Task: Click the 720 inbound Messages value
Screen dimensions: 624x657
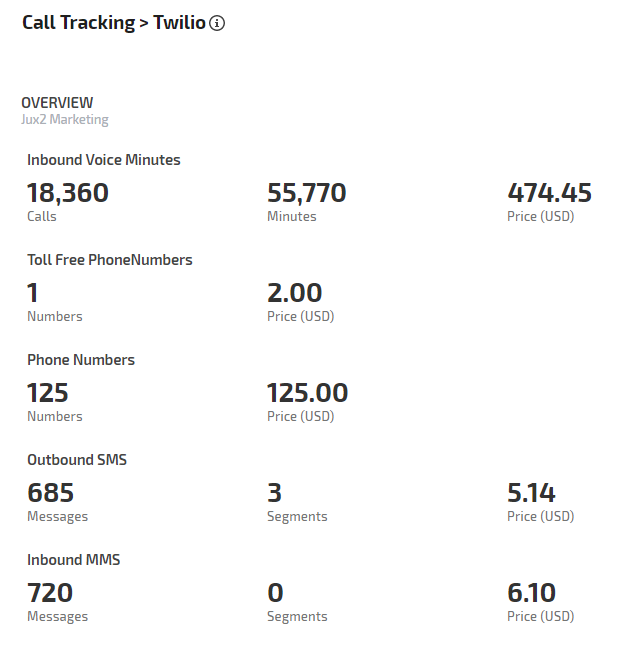Action: pyautogui.click(x=50, y=593)
